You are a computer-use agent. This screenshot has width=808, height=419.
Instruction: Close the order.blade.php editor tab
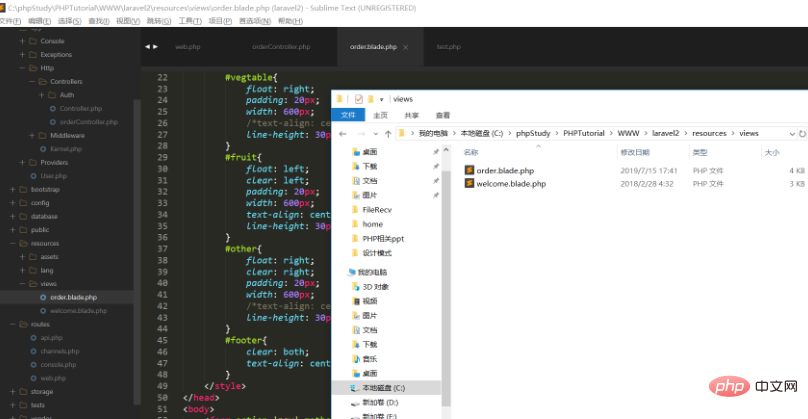[406, 47]
